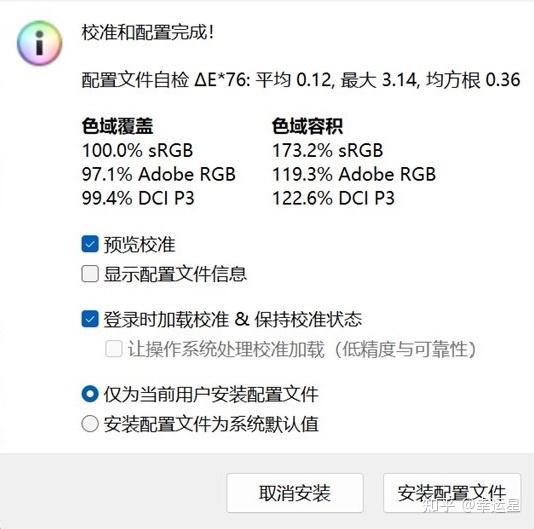The width and height of the screenshot is (534, 529).
Task: Click the 122.6% DCI P3 volume value
Action: click(333, 198)
